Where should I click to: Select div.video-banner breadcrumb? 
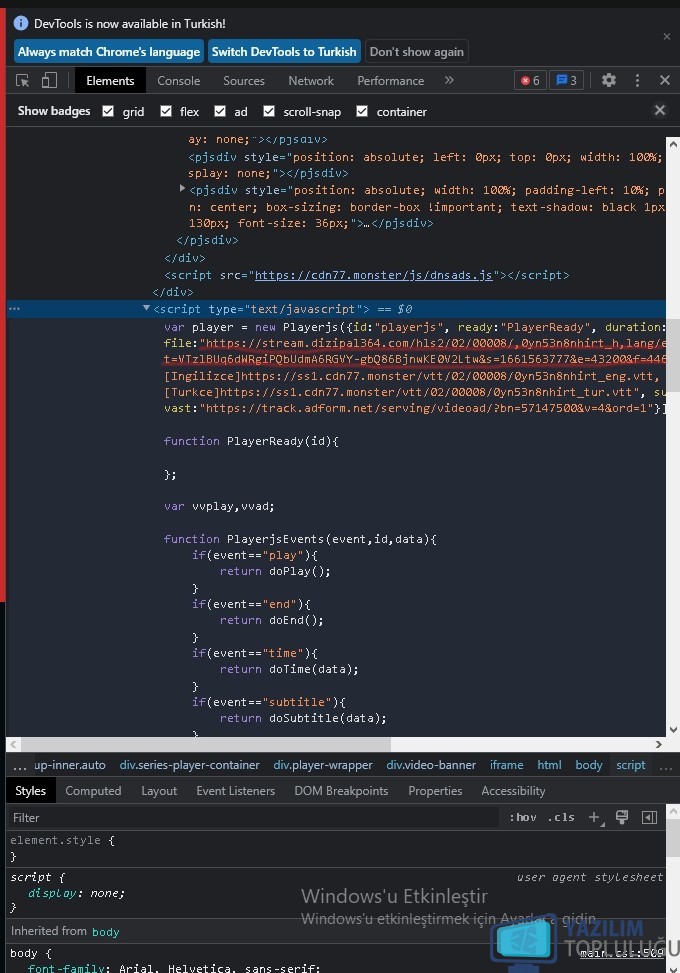click(x=431, y=765)
